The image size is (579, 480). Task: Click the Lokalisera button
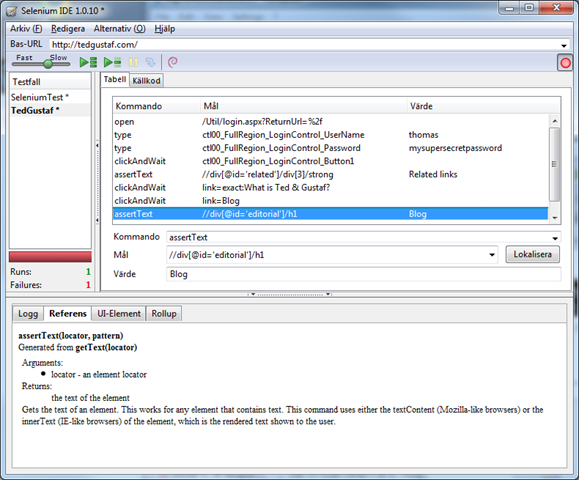532,254
